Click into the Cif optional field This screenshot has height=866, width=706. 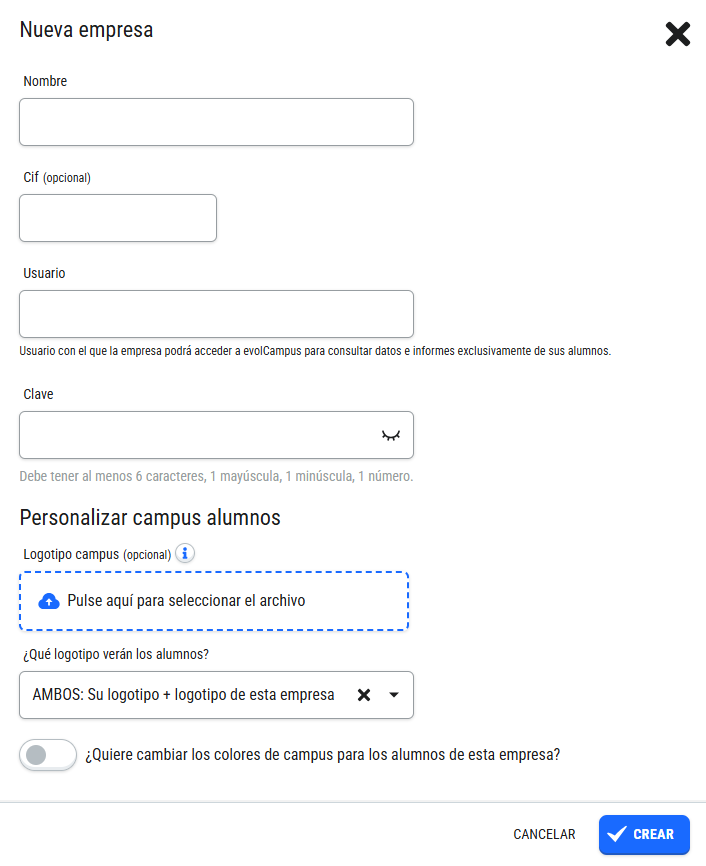118,218
